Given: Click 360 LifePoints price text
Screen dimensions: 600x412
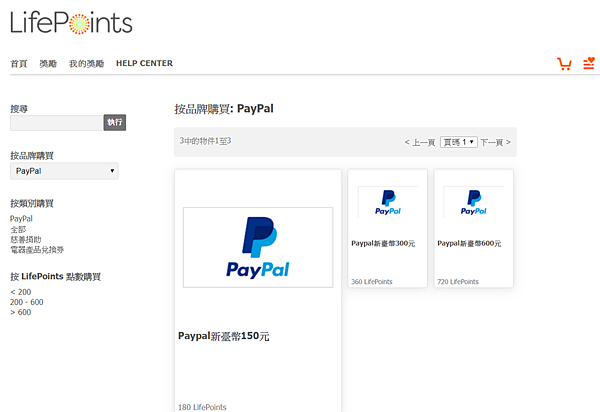Looking at the screenshot, I should point(372,282).
